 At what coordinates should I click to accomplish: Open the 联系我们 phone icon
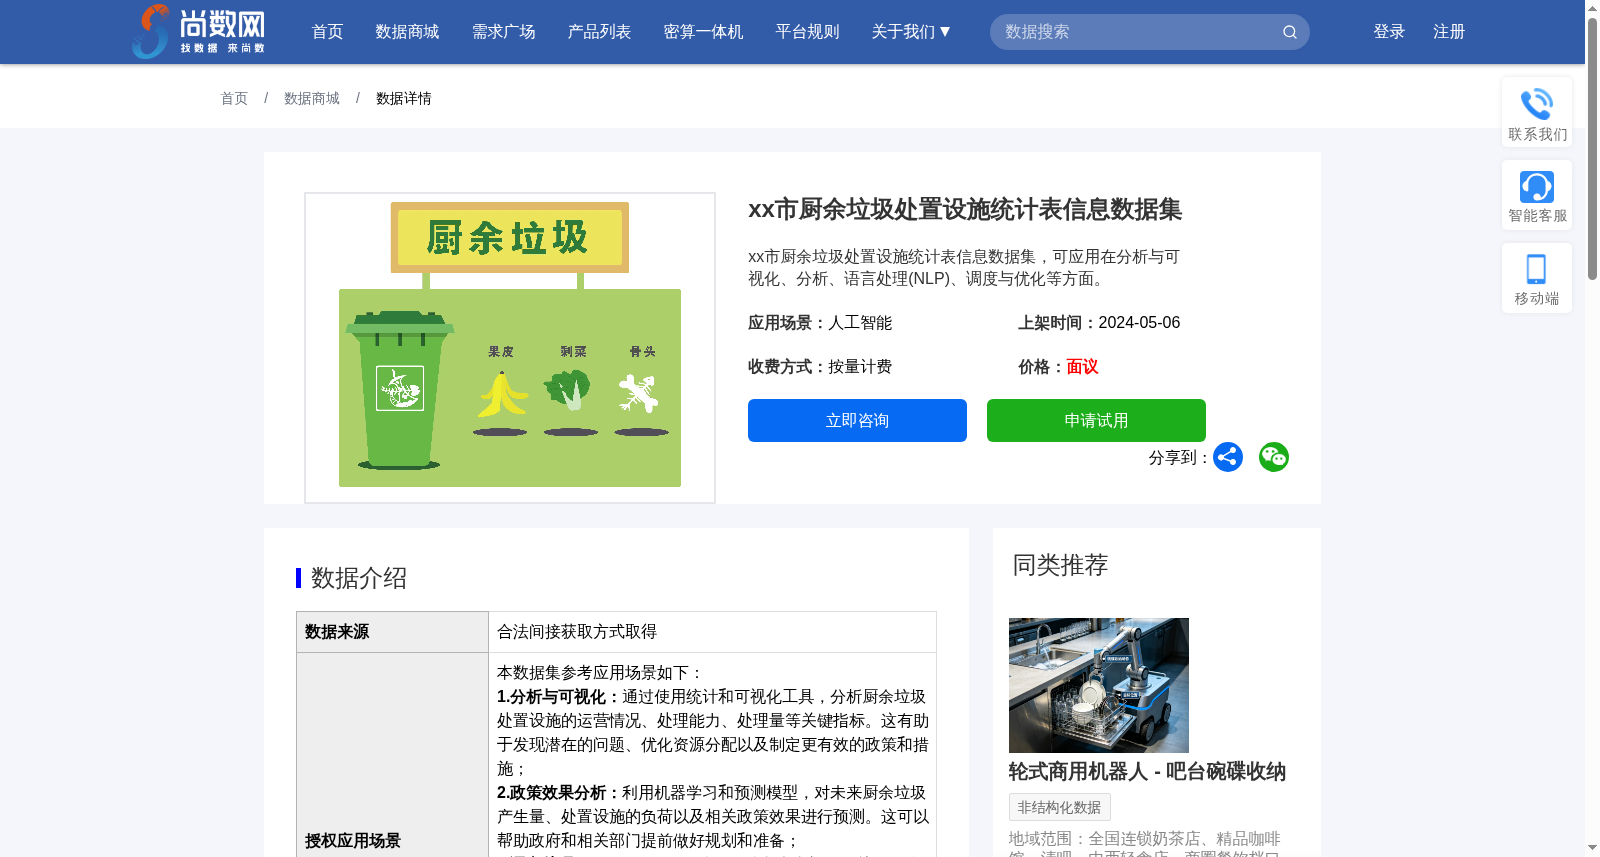click(x=1537, y=105)
